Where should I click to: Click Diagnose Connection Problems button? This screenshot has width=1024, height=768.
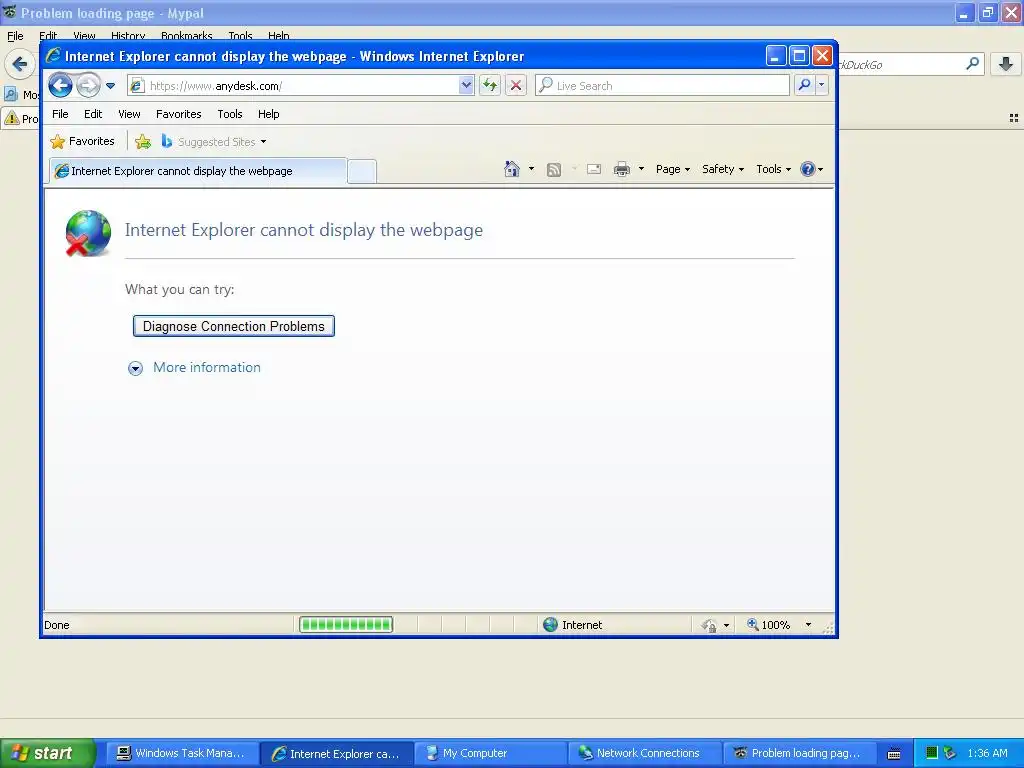click(x=234, y=326)
